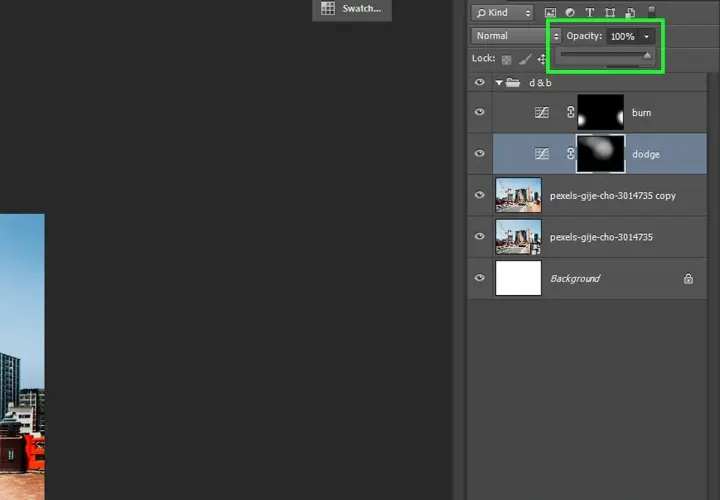This screenshot has height=500, width=720.
Task: Hide the d & b group
Action: pos(479,82)
